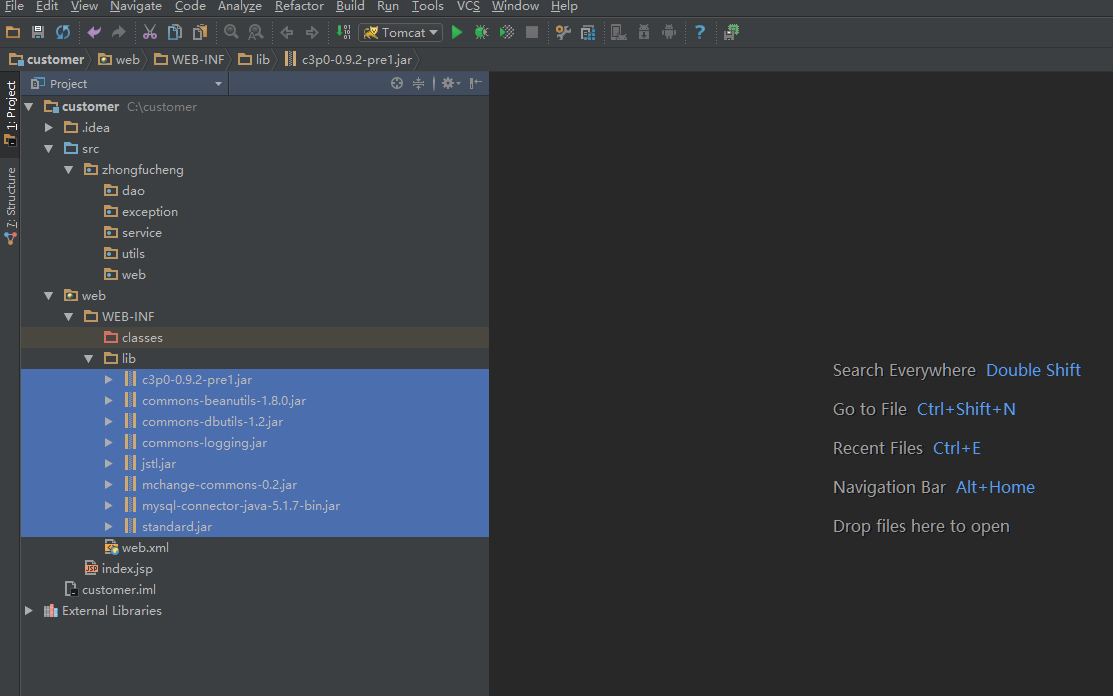Screen dimensions: 1113x696
Task: Expand the .idea folder
Action: (x=49, y=128)
